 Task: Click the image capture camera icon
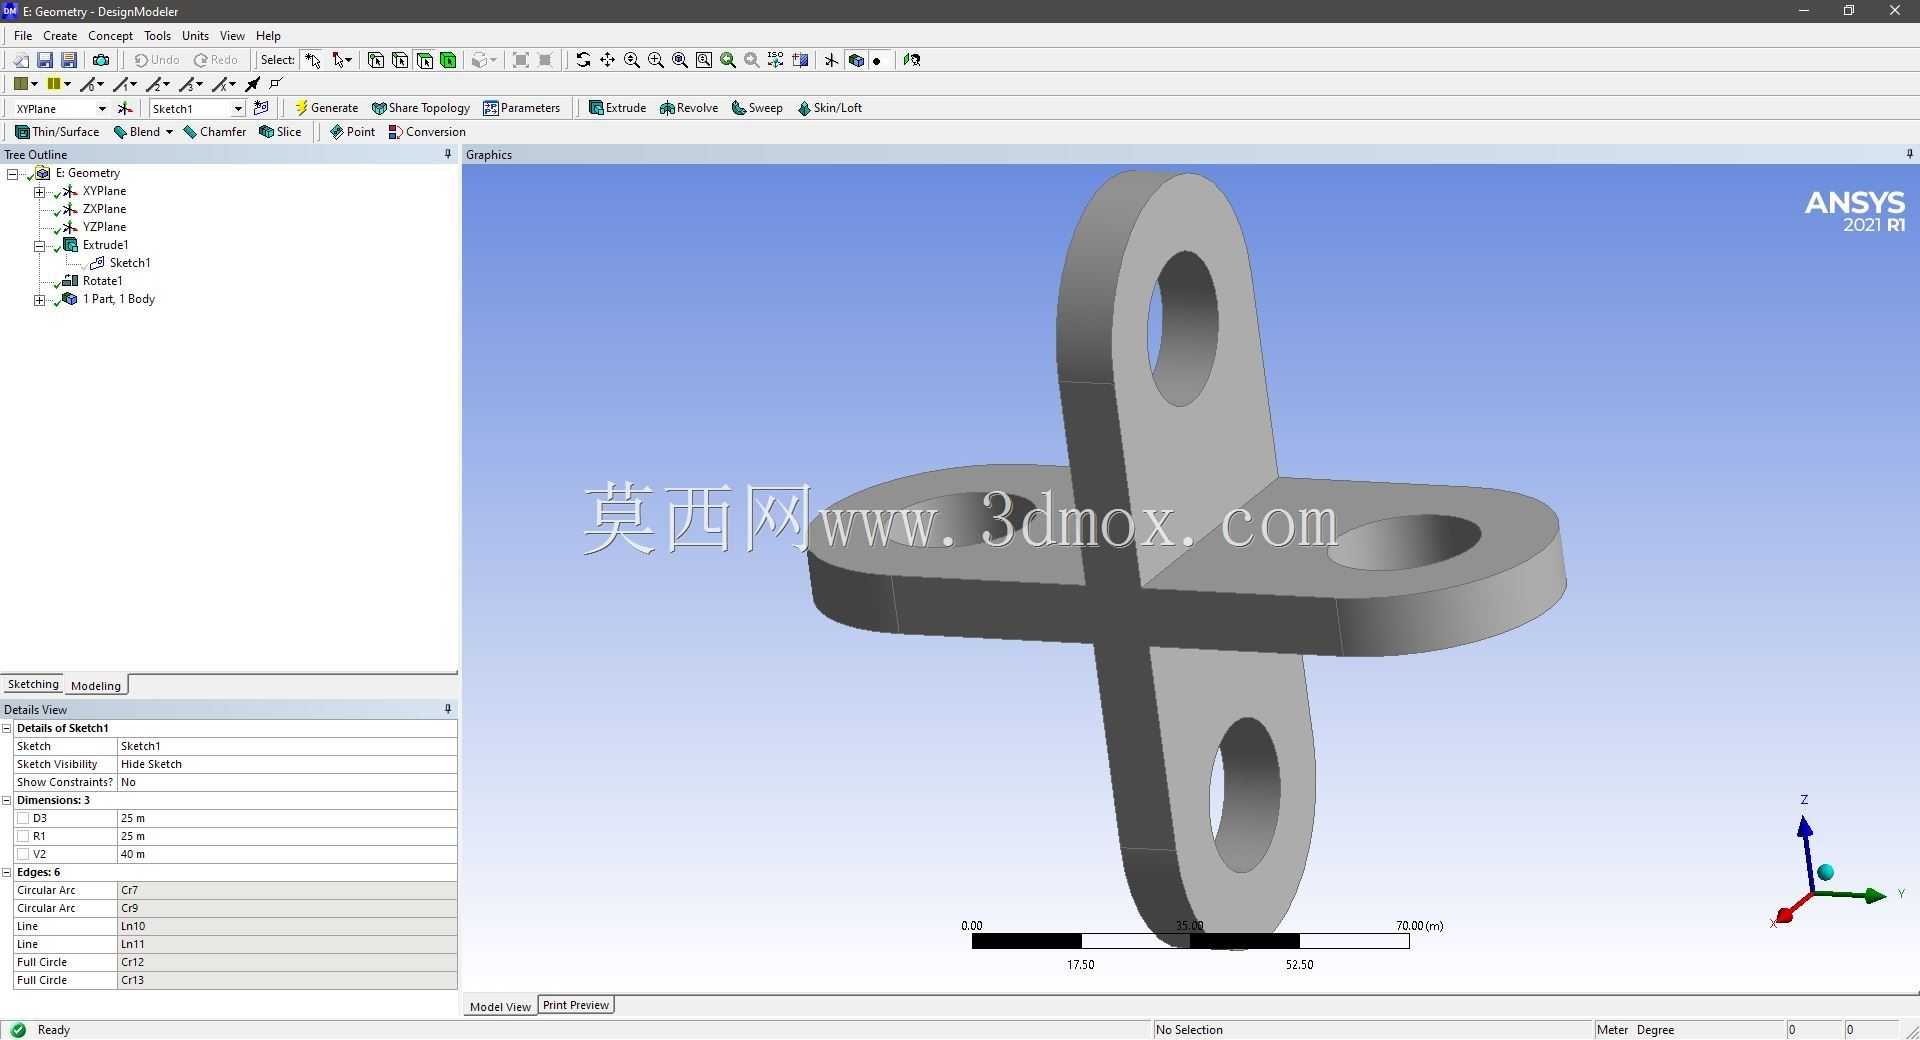tap(100, 60)
